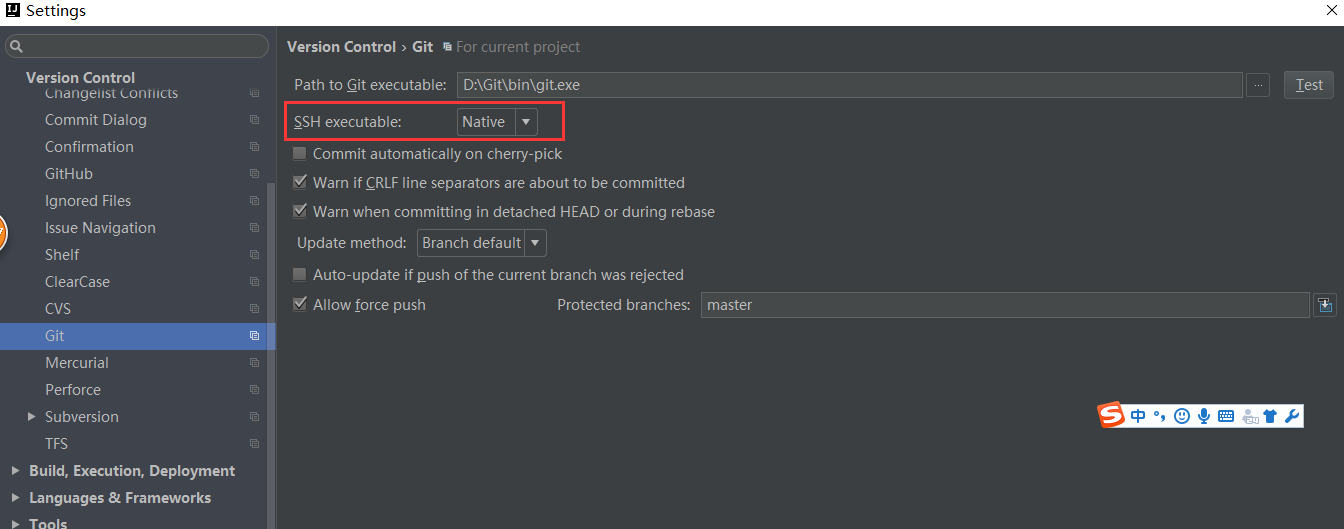Click the Sogou S logo in IME bar
Viewport: 1344px width, 529px height.
click(x=1112, y=415)
